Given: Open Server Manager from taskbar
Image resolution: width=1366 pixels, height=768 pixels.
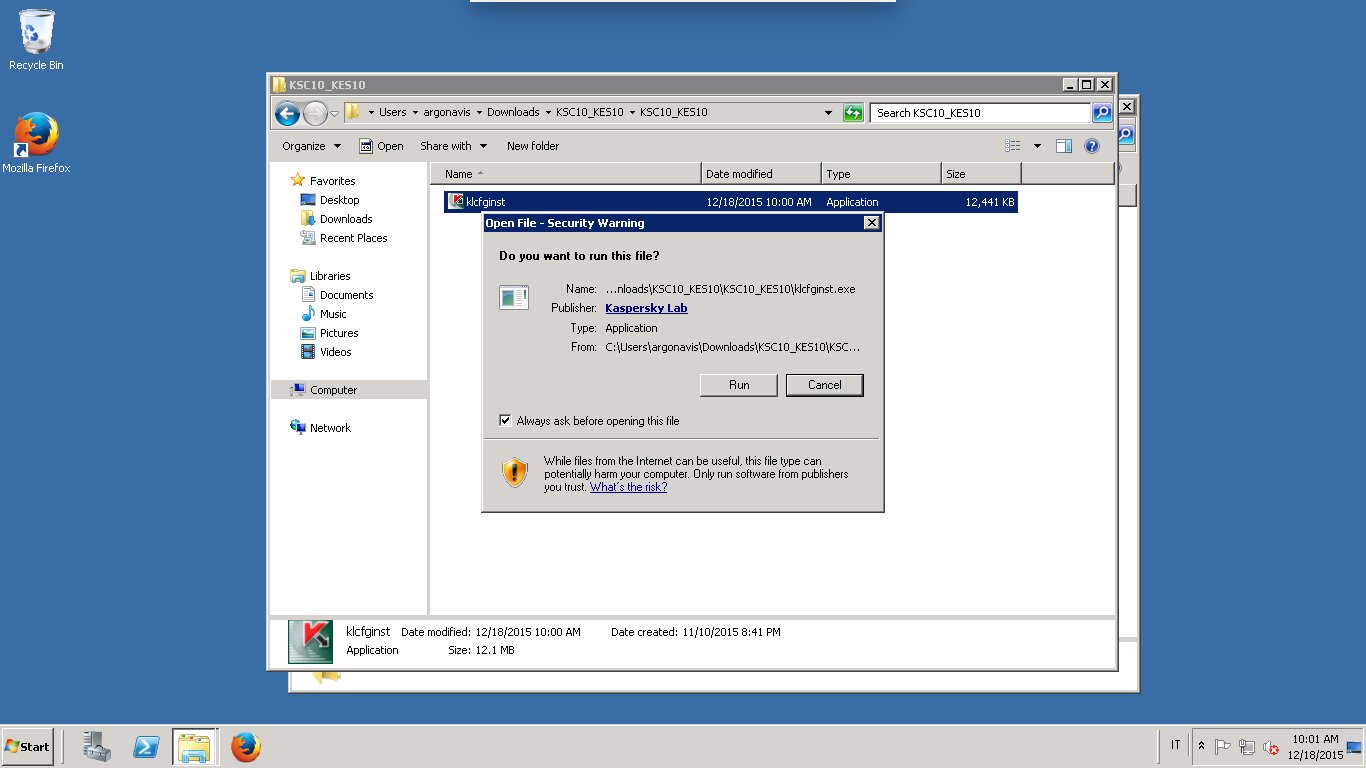Looking at the screenshot, I should (x=97, y=747).
